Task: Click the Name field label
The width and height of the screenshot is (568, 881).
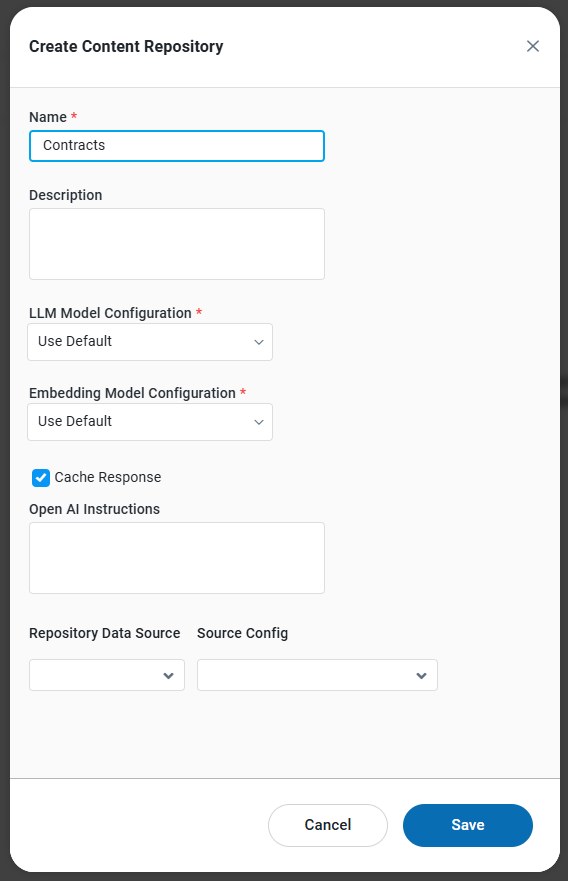Action: [x=48, y=117]
